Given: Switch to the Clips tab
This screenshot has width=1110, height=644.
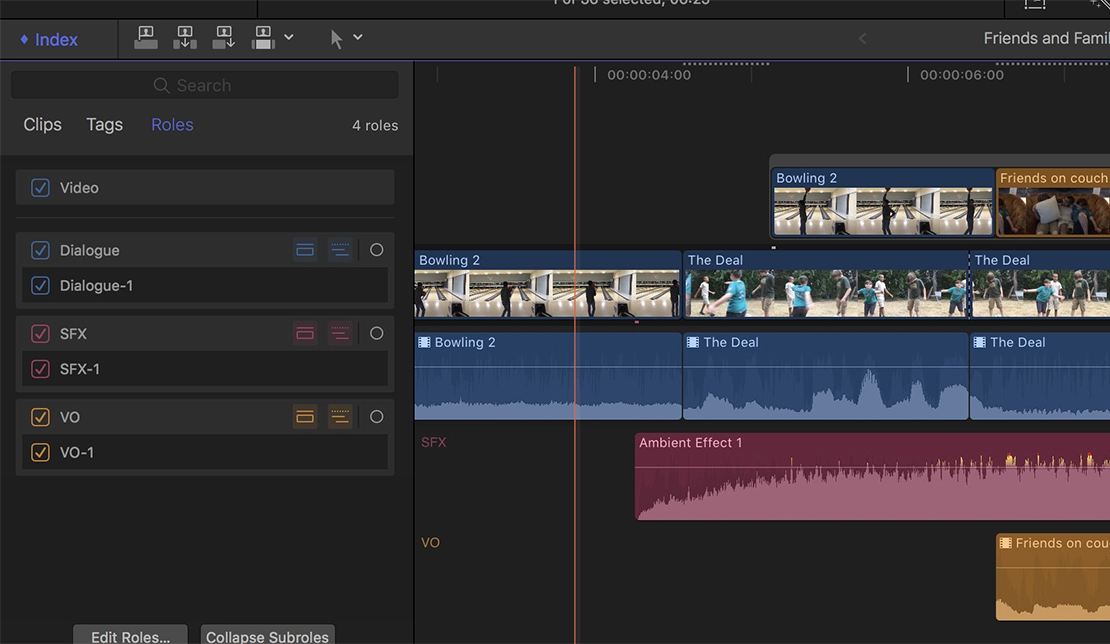Looking at the screenshot, I should (x=42, y=124).
